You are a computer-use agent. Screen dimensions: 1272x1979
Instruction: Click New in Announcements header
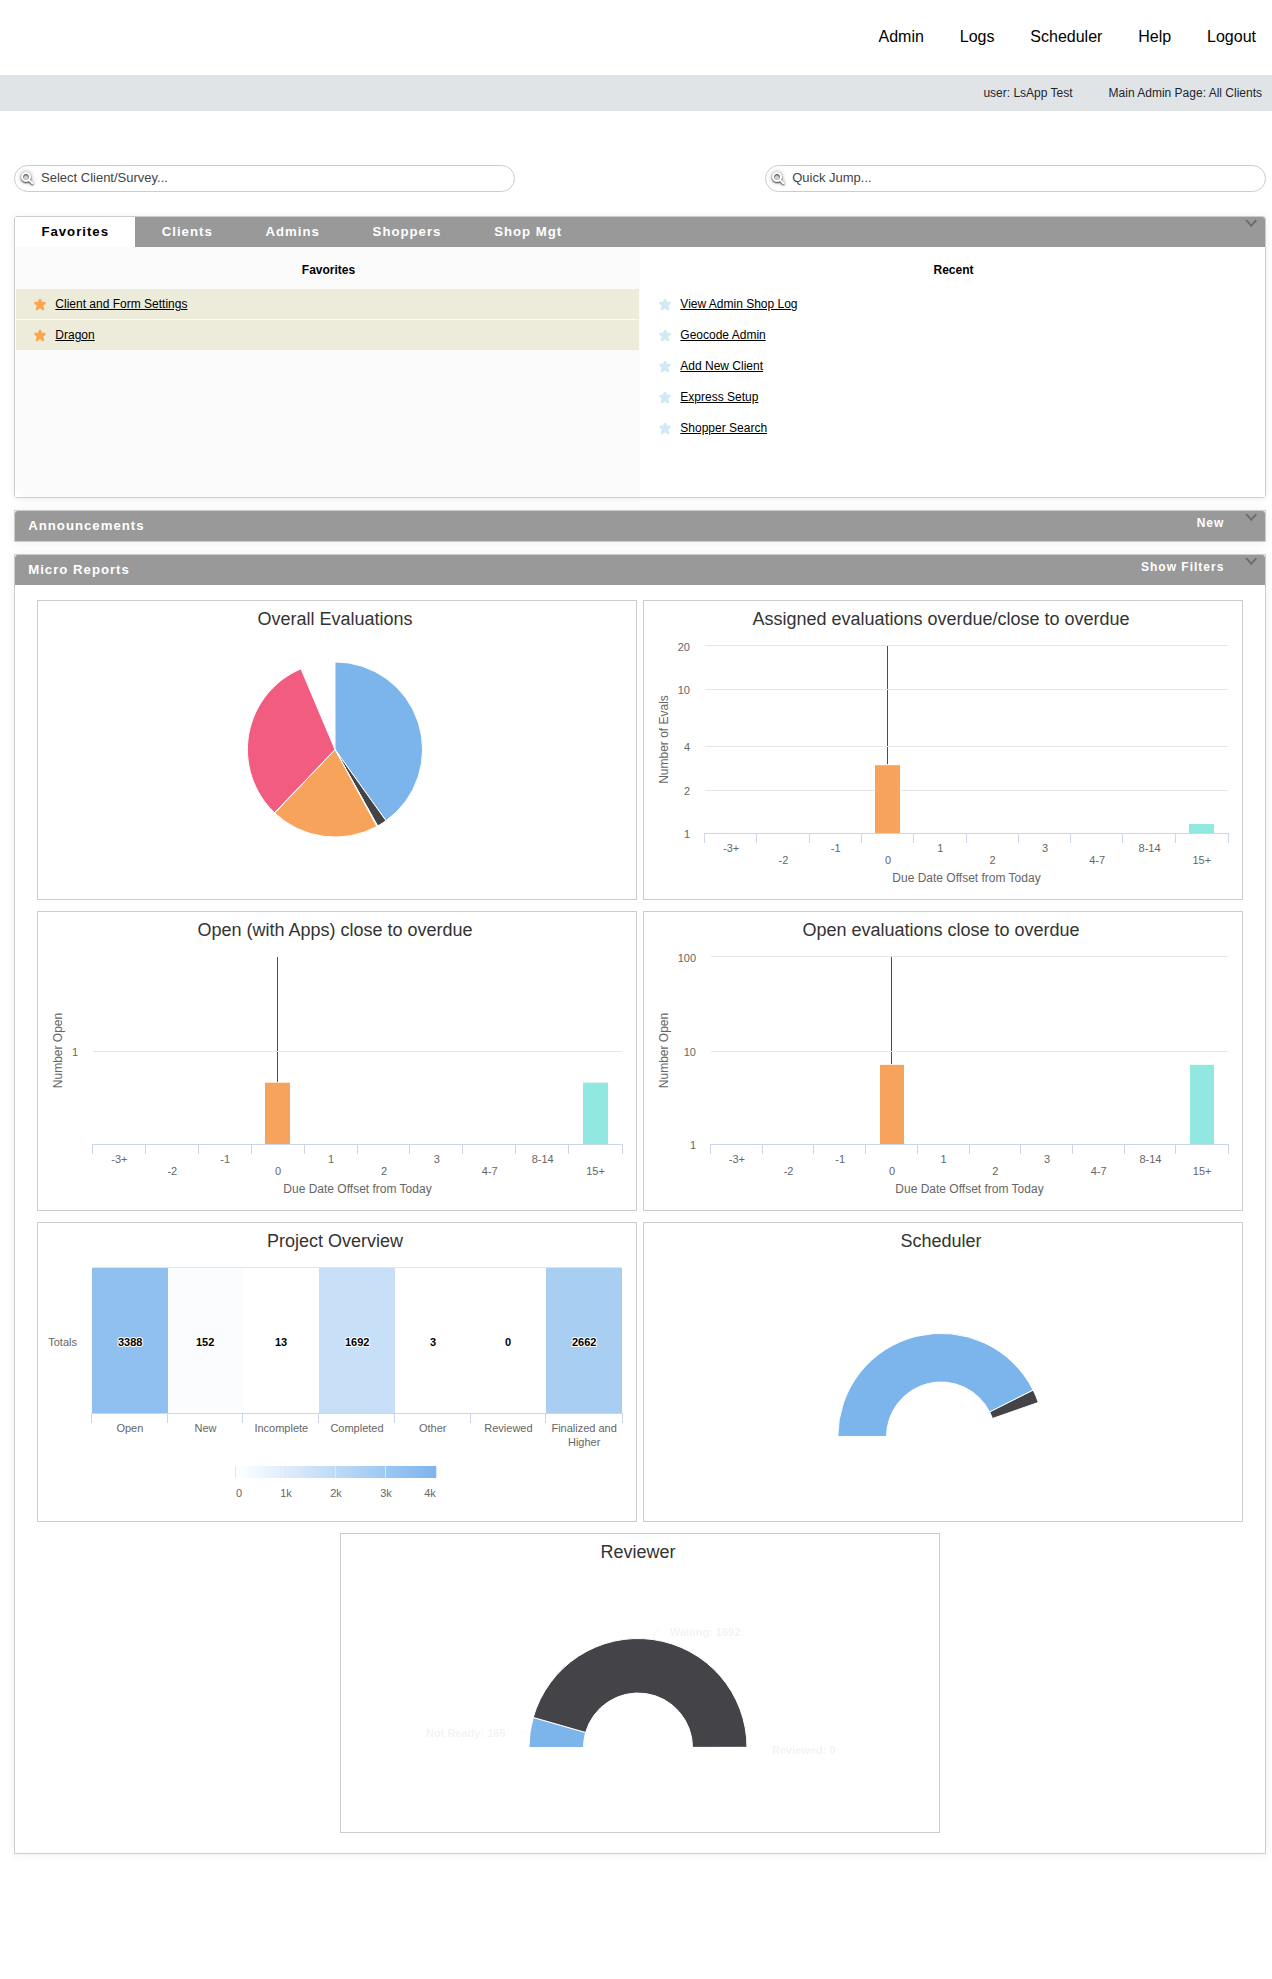tap(1210, 523)
